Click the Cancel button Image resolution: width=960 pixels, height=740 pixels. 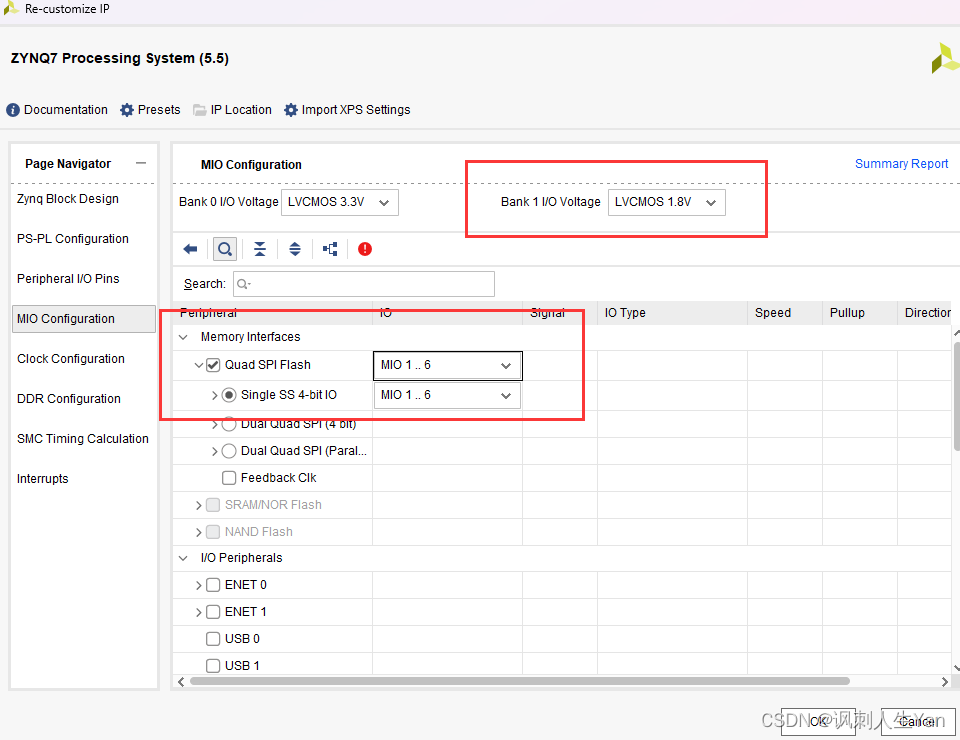pyautogui.click(x=918, y=722)
